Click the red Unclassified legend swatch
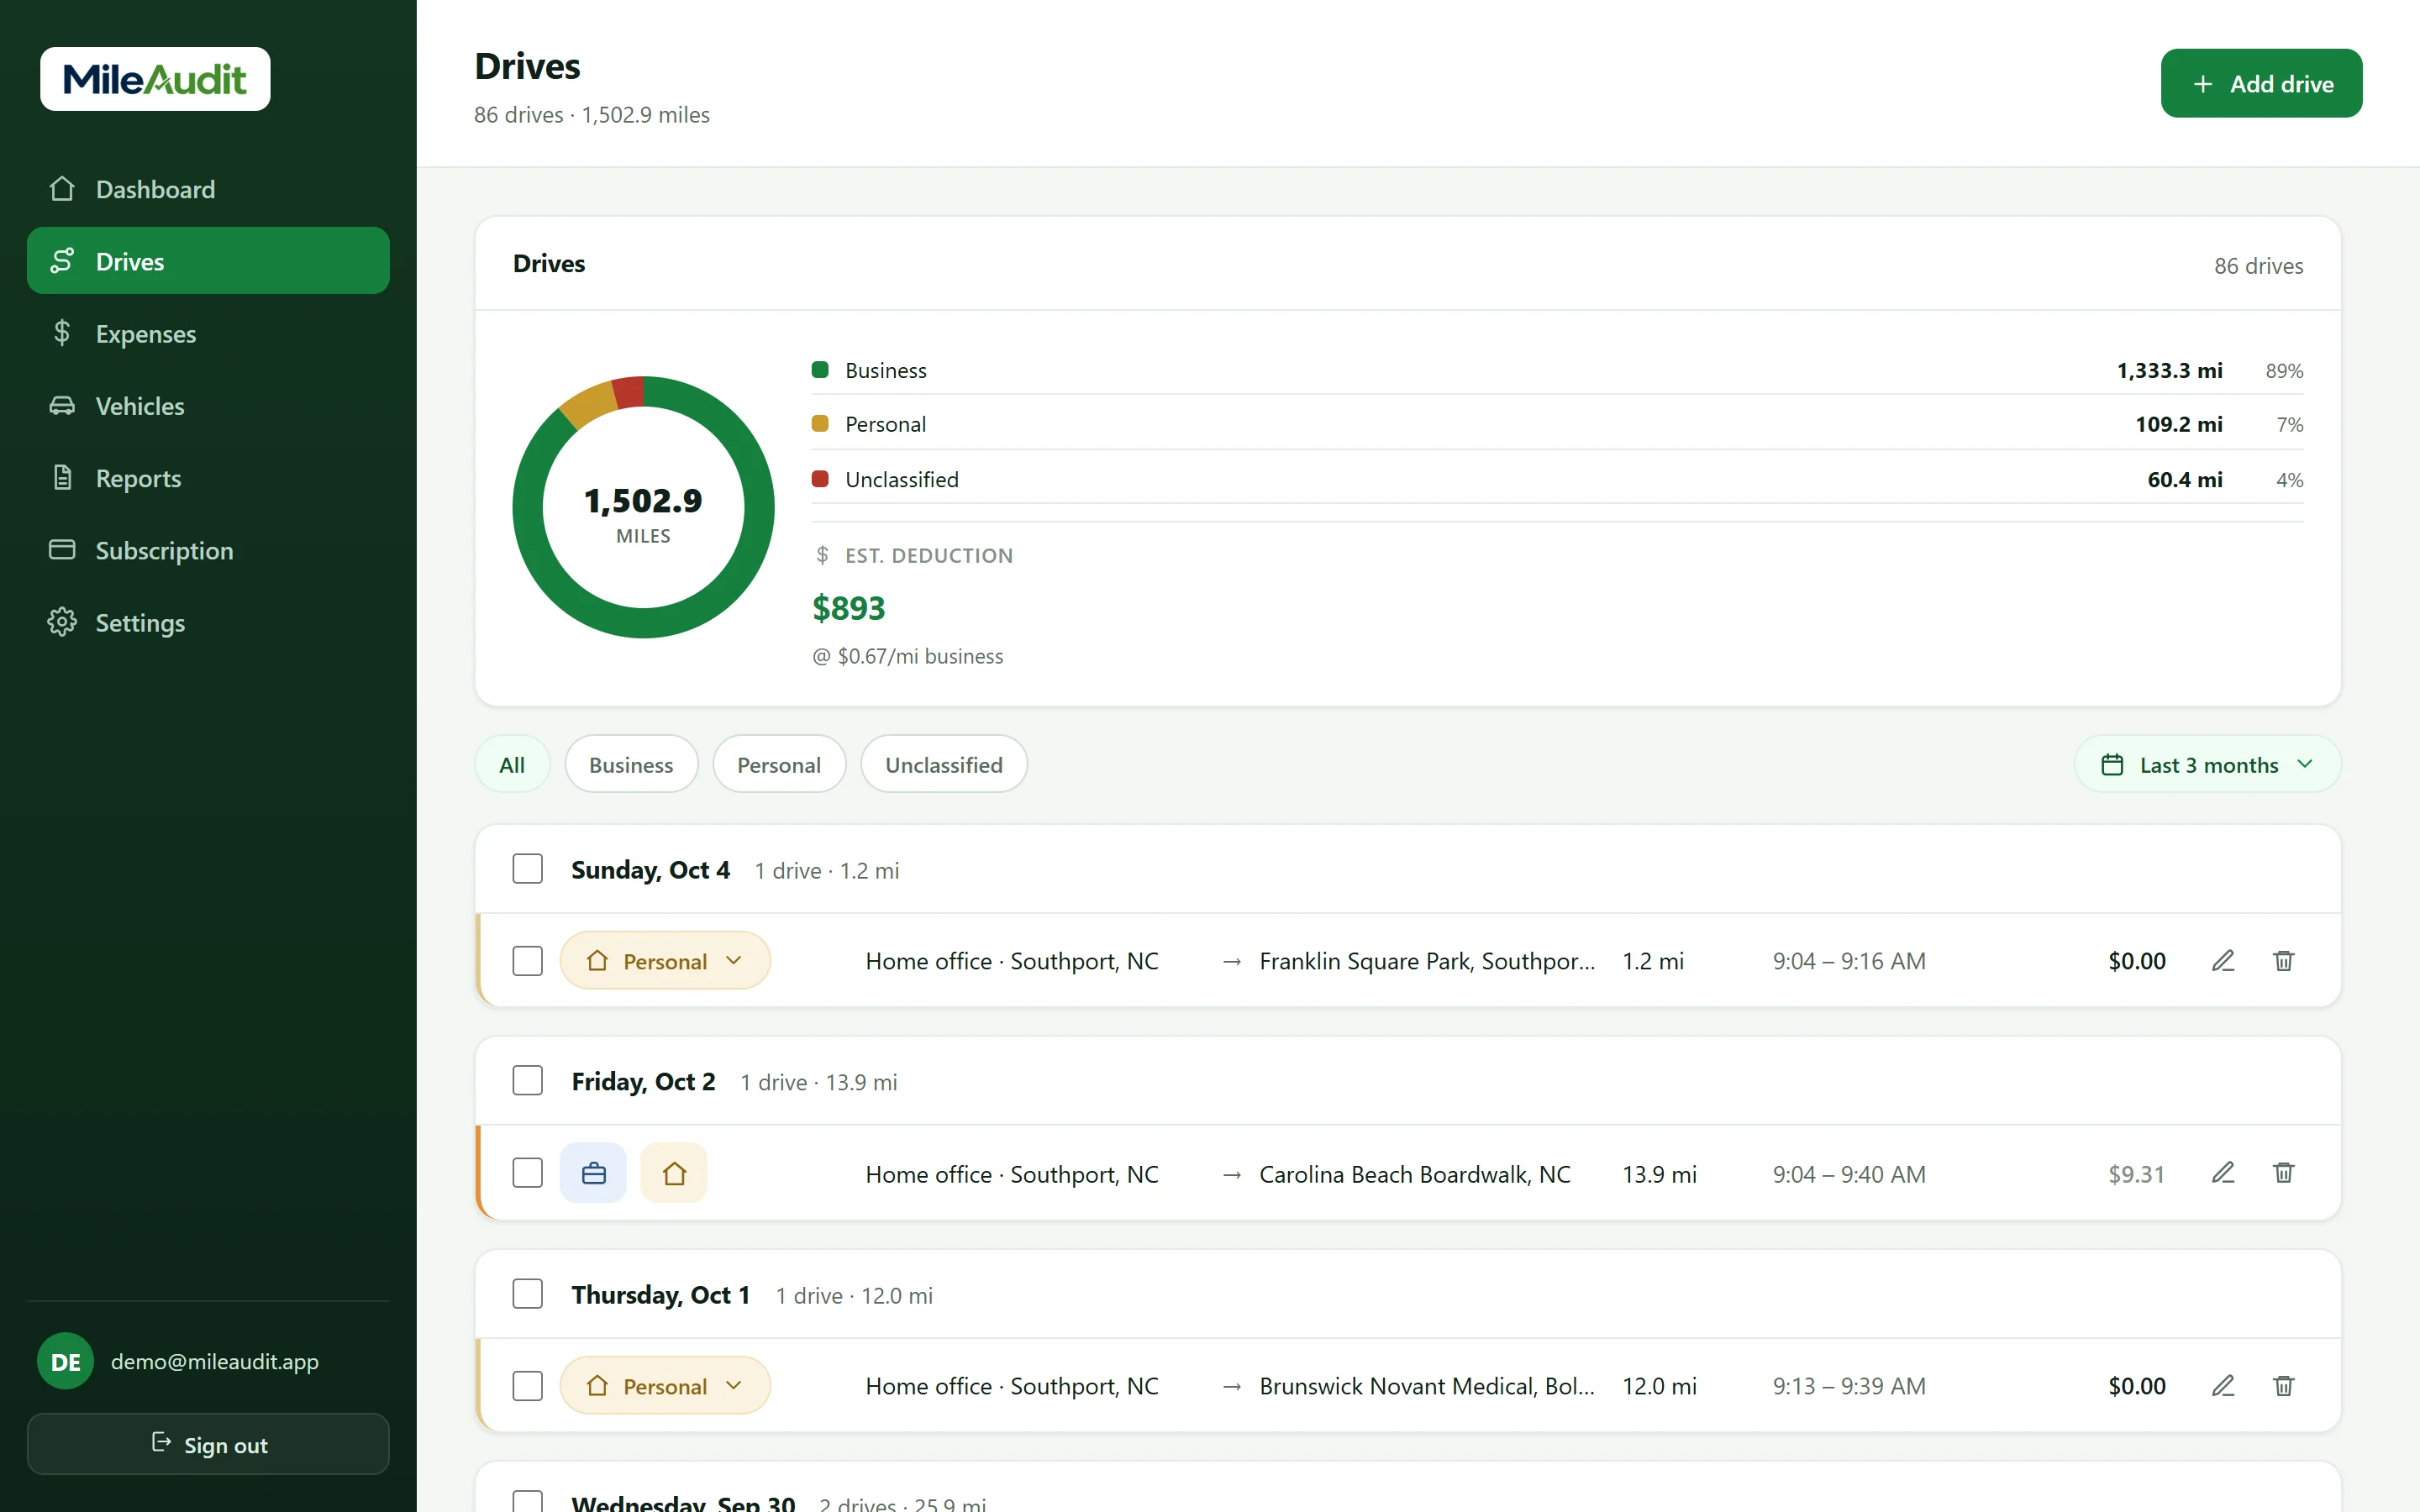 [x=820, y=479]
